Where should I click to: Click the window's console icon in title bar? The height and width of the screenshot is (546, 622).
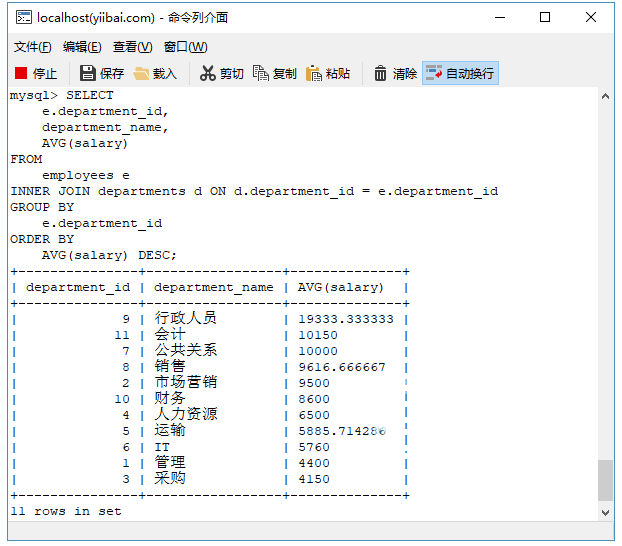(x=24, y=17)
